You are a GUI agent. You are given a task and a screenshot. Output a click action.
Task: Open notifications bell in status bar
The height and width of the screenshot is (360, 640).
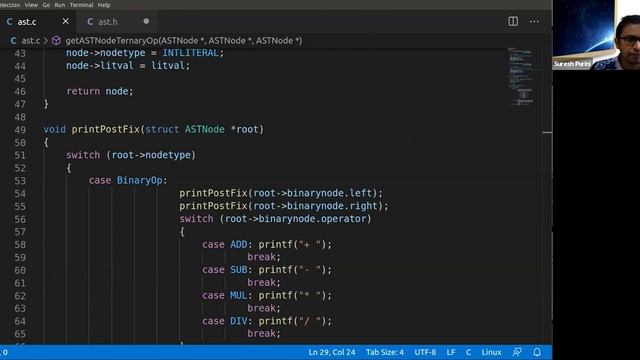[x=537, y=352]
